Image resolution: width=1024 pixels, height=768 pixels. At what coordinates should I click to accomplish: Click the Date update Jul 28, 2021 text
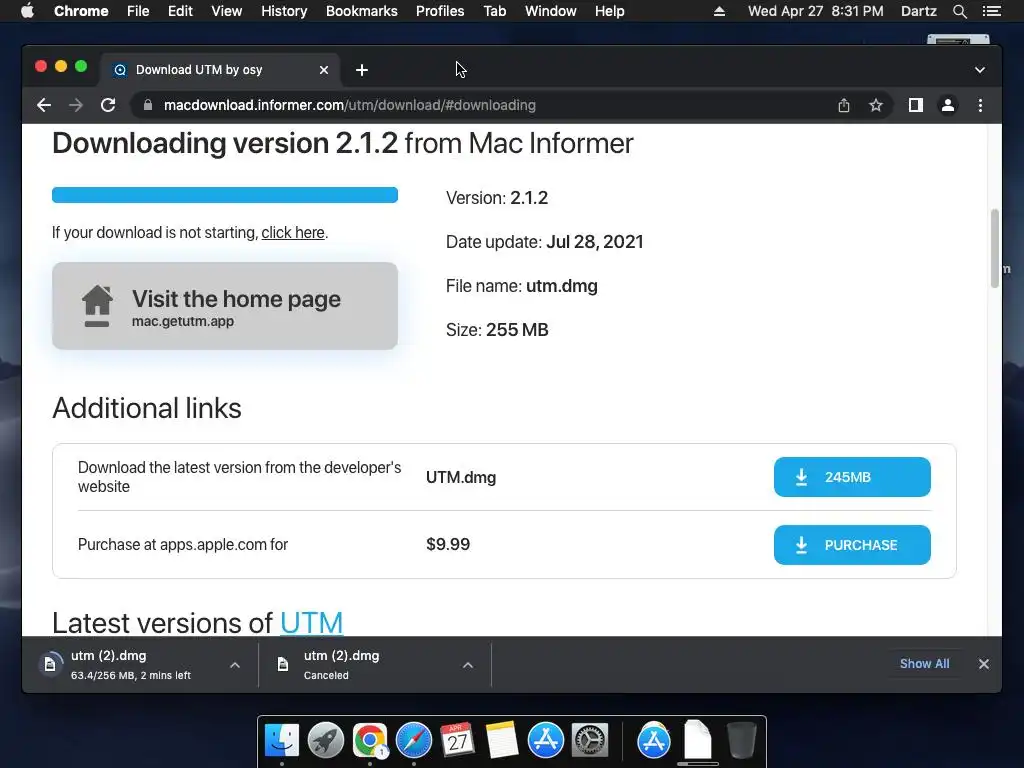545,242
